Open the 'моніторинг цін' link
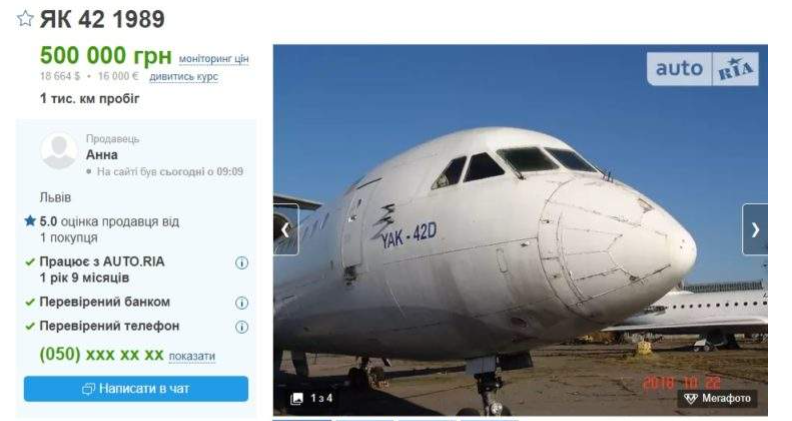The height and width of the screenshot is (421, 792). pyautogui.click(x=213, y=59)
